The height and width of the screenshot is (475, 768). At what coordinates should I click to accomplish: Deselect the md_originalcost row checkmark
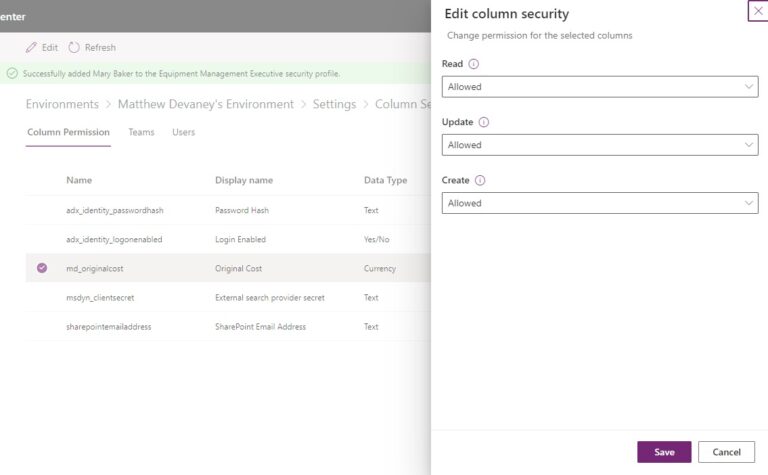(42, 268)
